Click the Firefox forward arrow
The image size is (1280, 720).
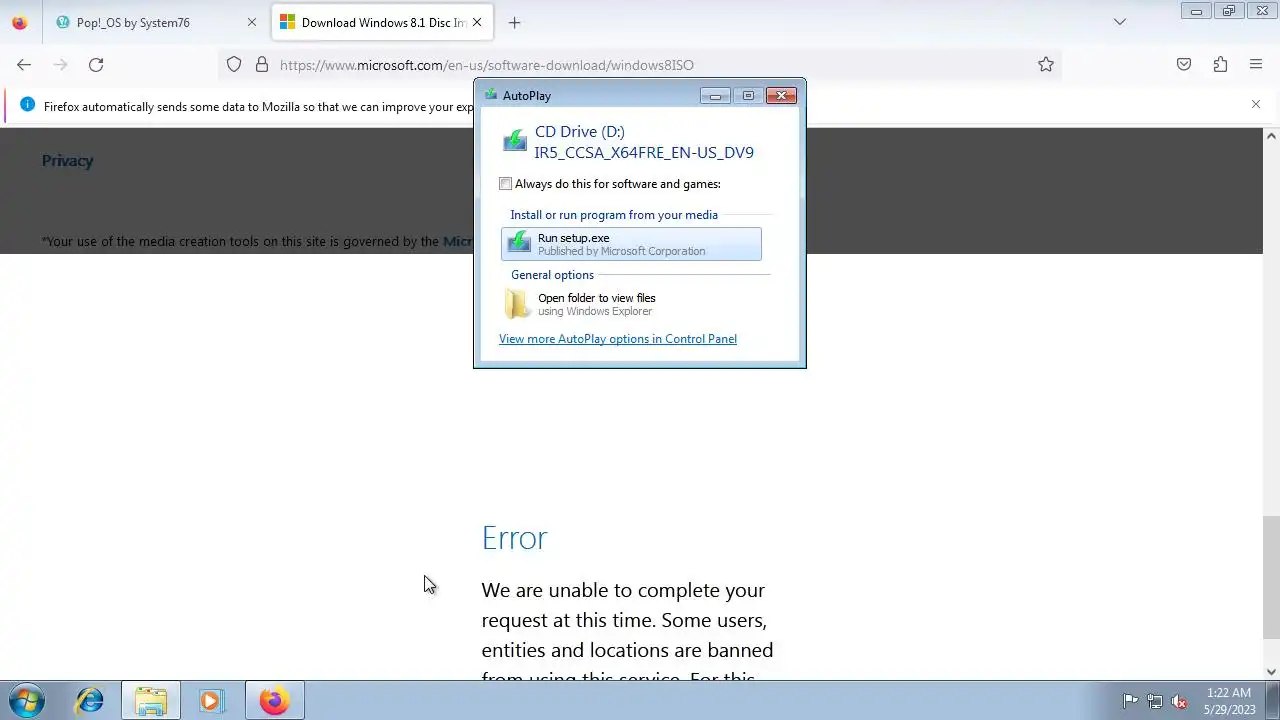(60, 64)
